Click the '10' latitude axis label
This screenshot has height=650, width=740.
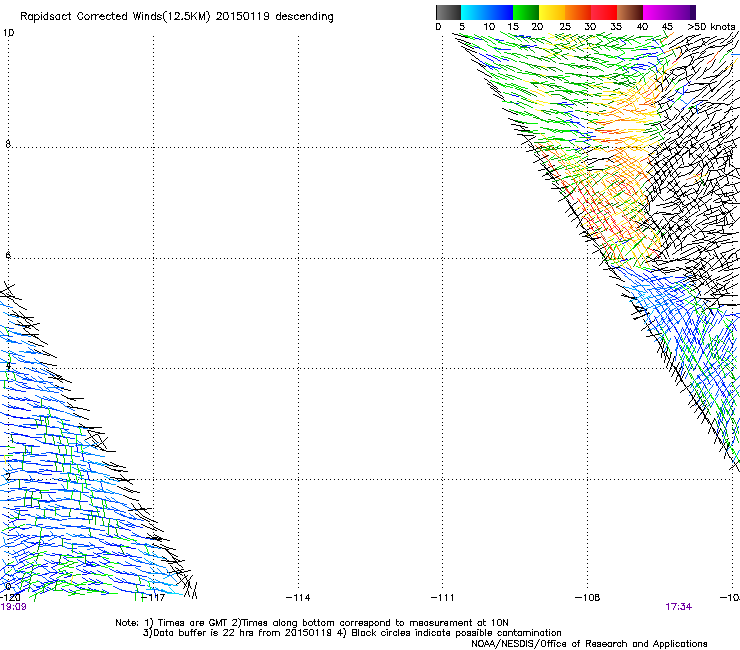coord(8,33)
